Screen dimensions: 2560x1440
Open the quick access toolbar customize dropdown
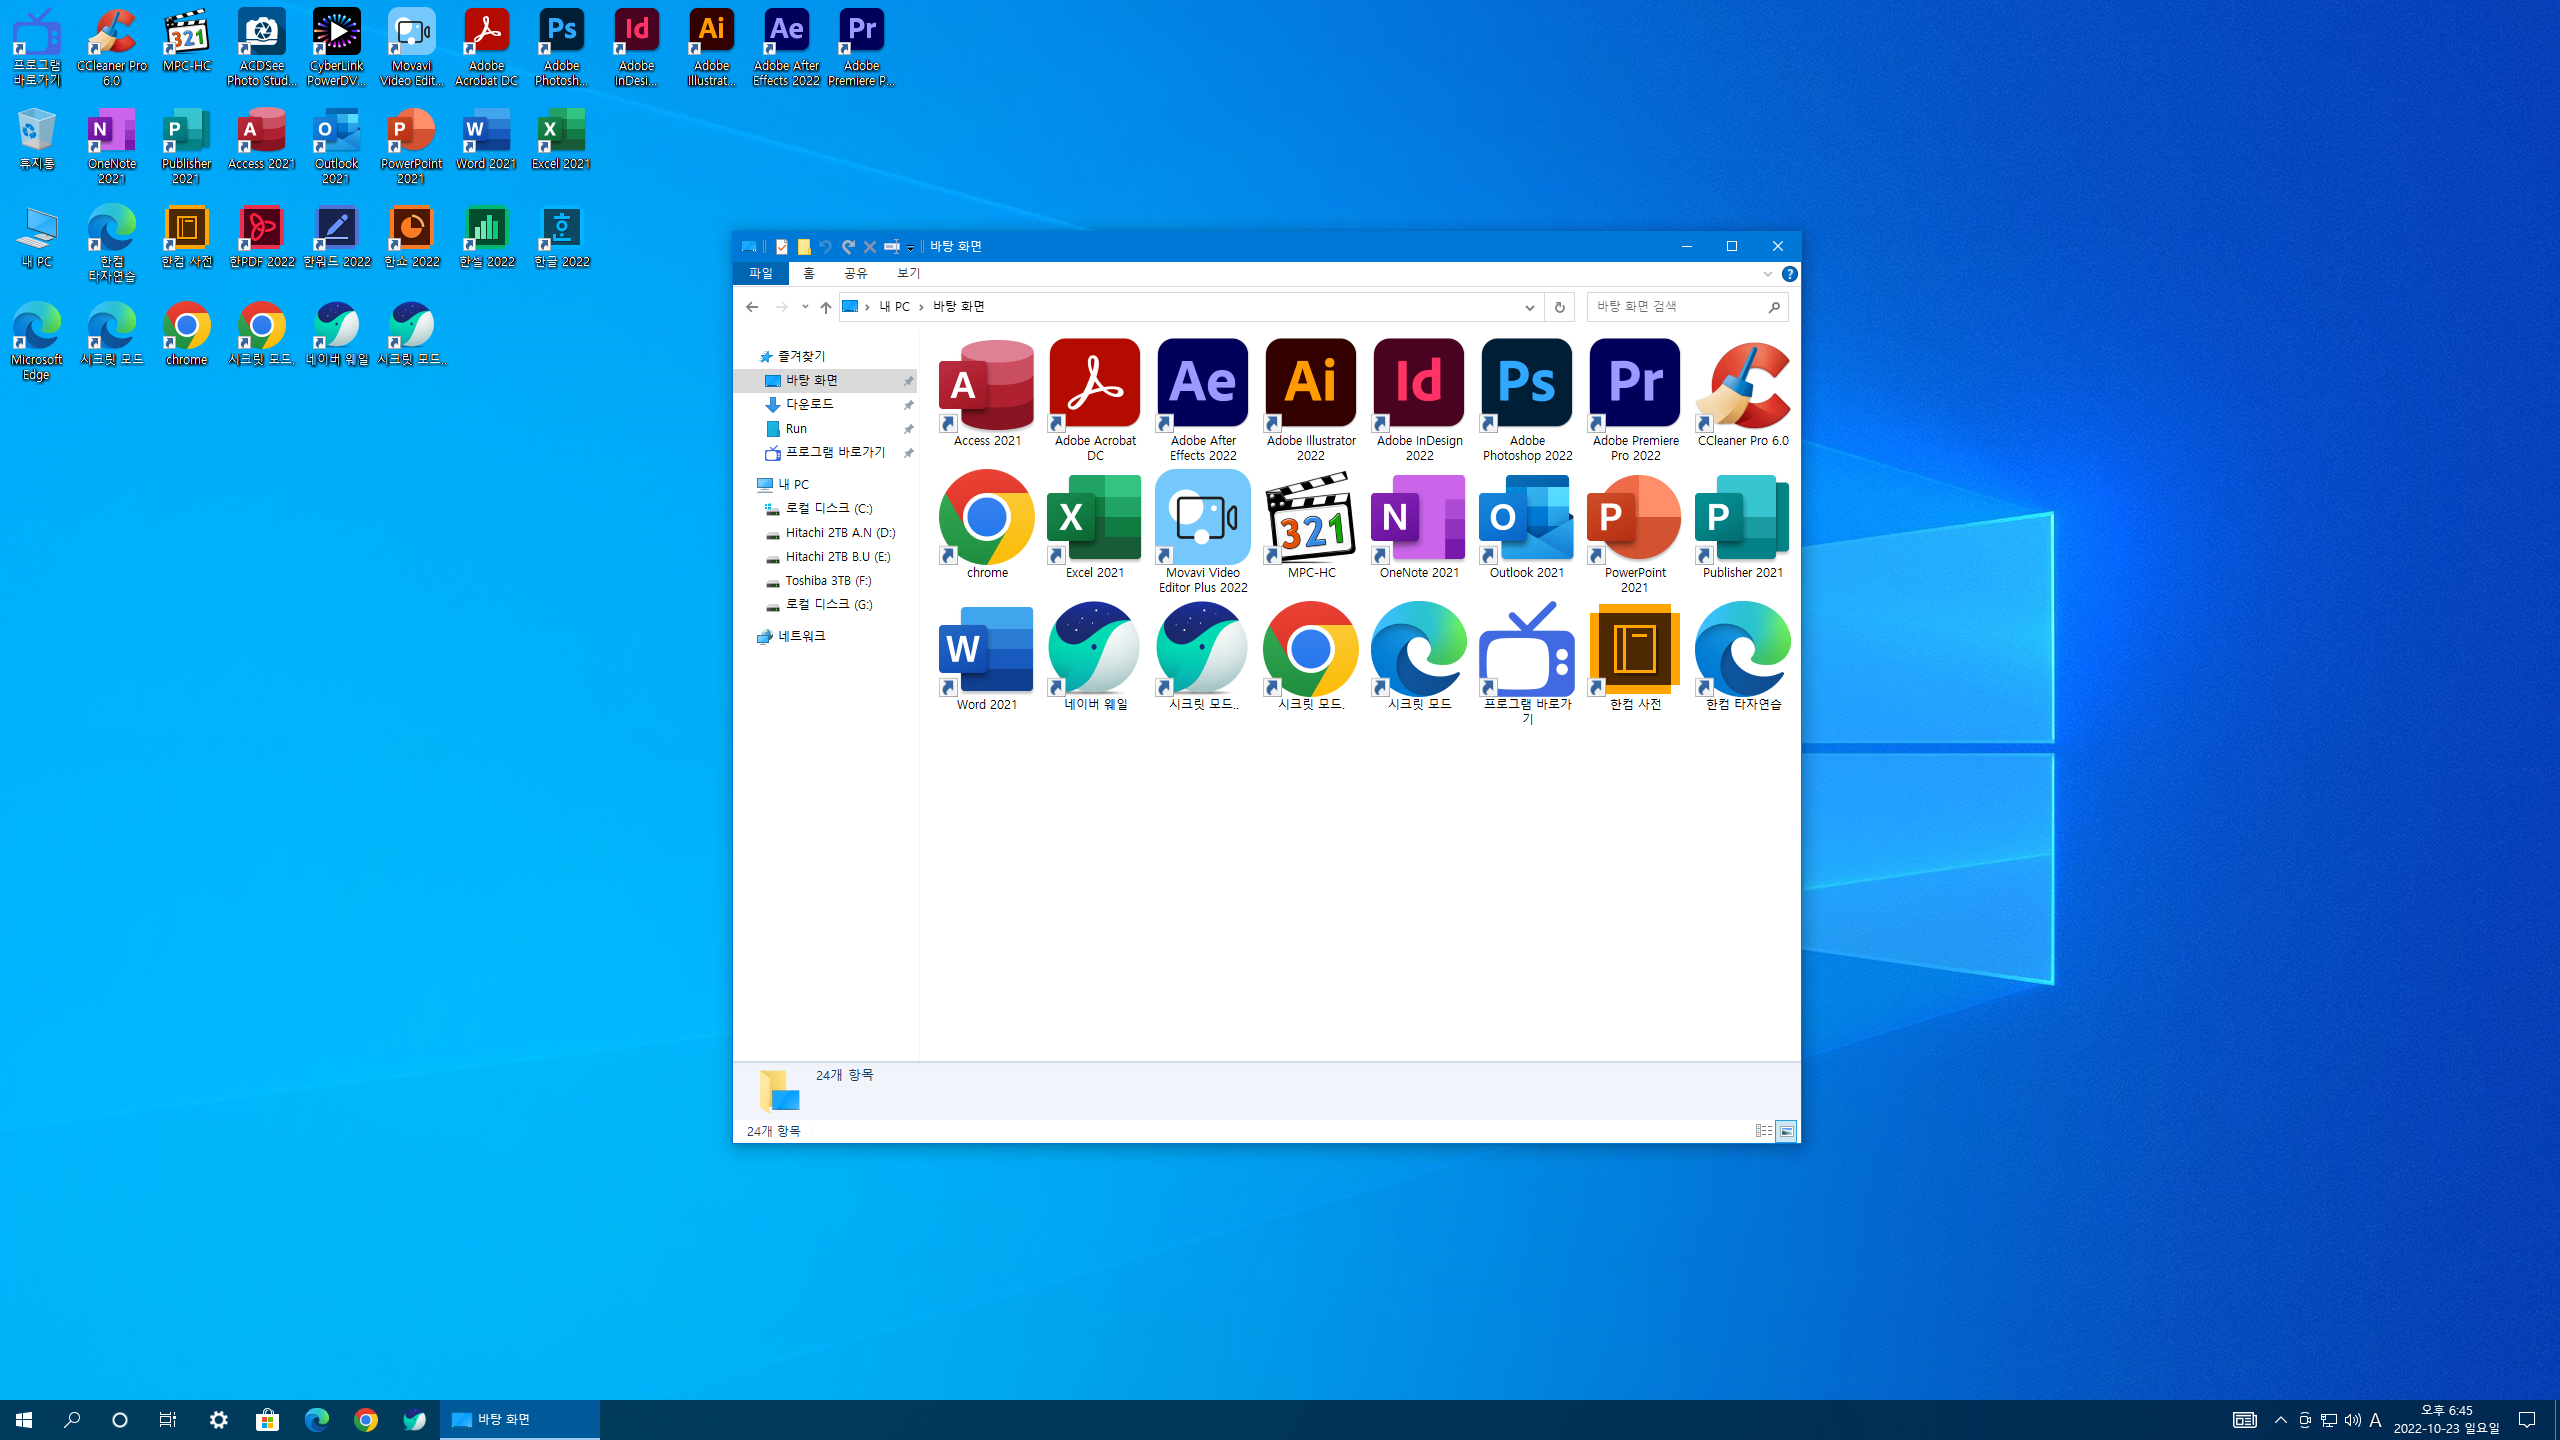tap(910, 247)
